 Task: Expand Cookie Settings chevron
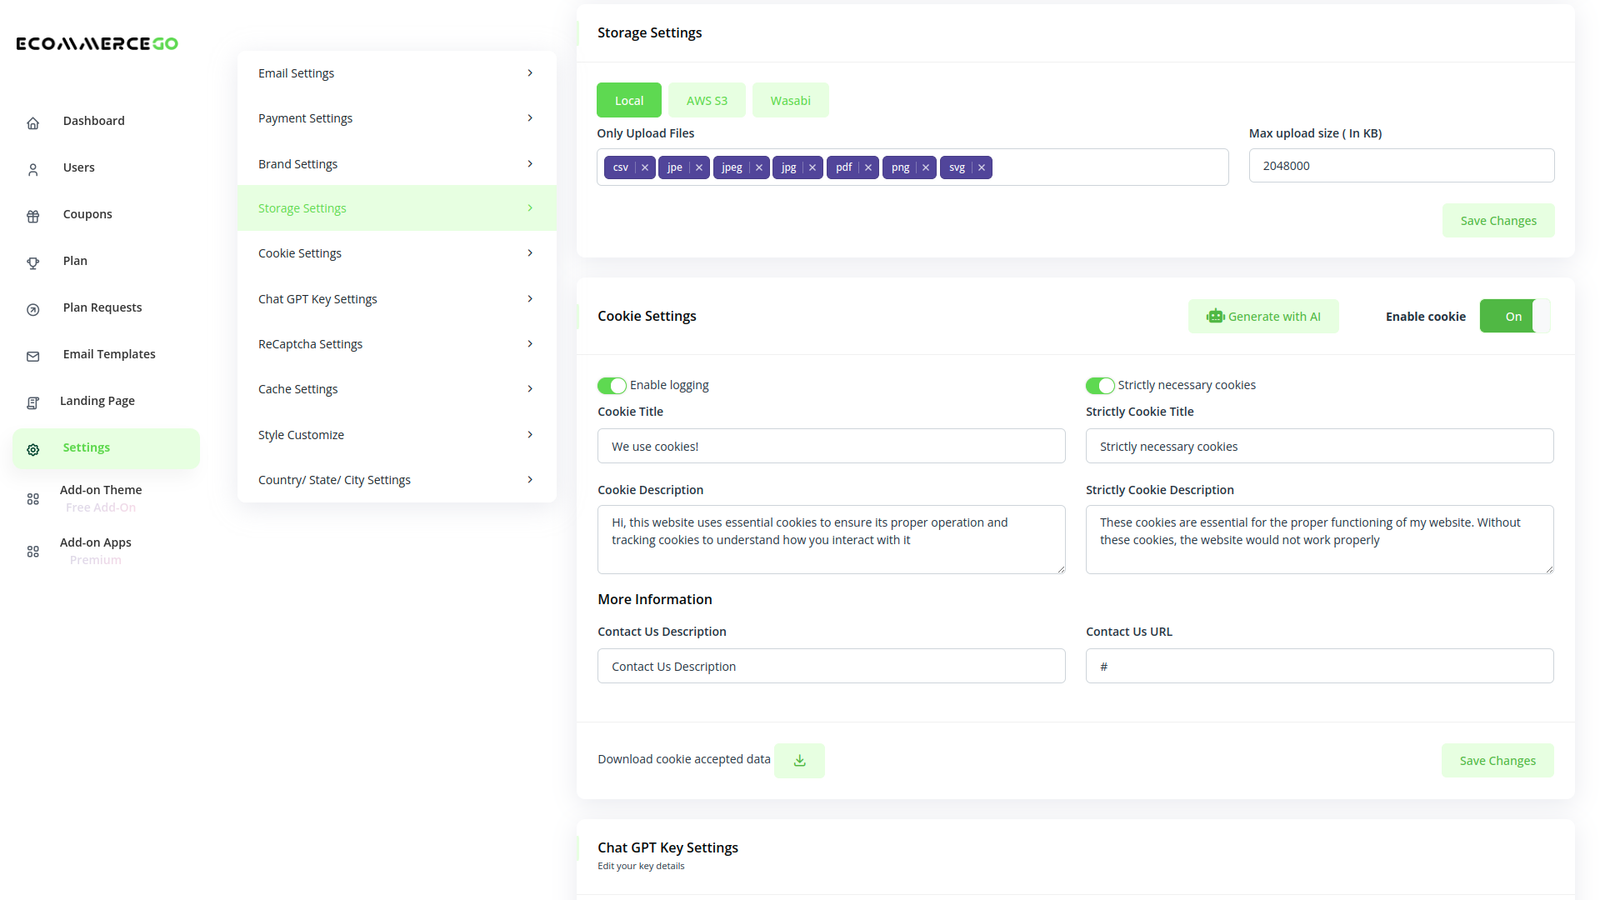pyautogui.click(x=530, y=253)
